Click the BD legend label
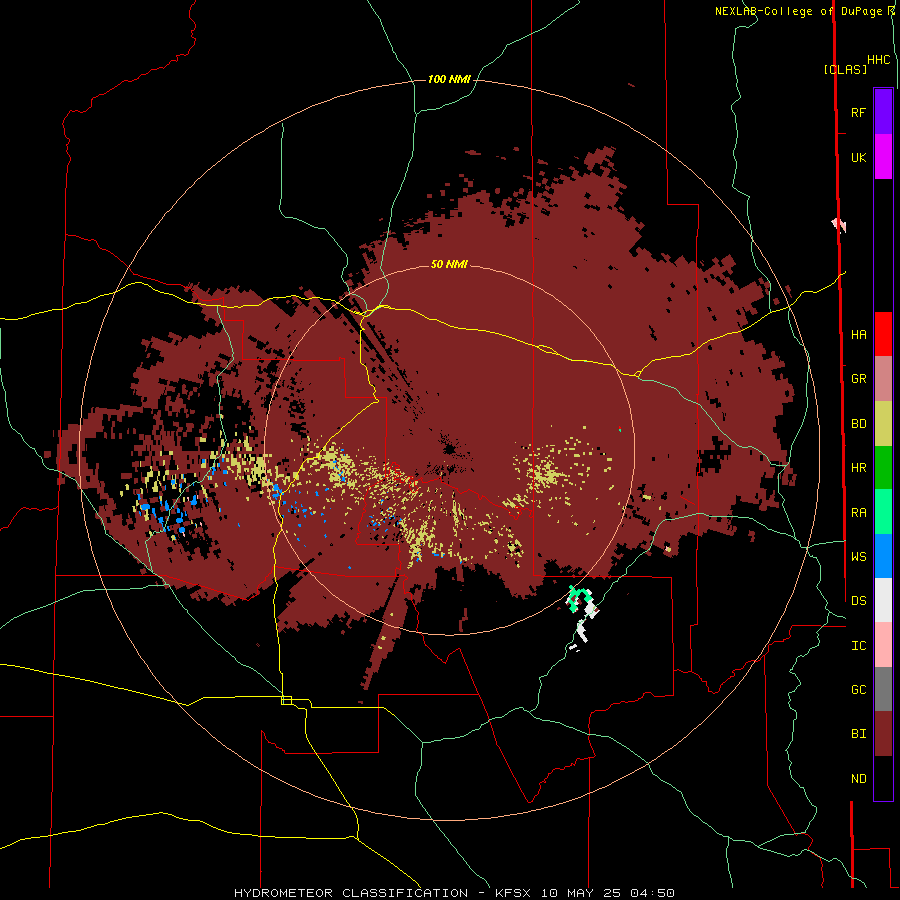The height and width of the screenshot is (900, 900). pos(858,424)
